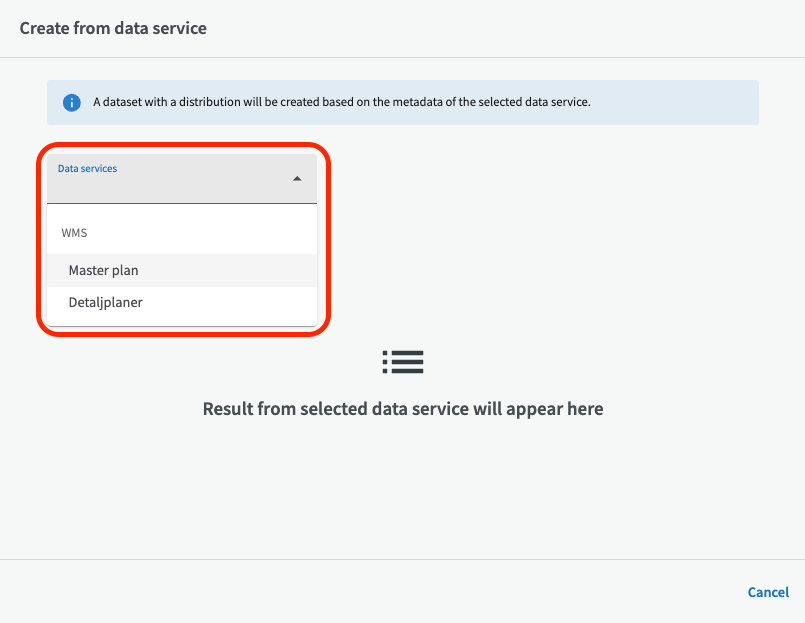Click the result placeholder message text
This screenshot has height=623, width=805.
point(402,409)
